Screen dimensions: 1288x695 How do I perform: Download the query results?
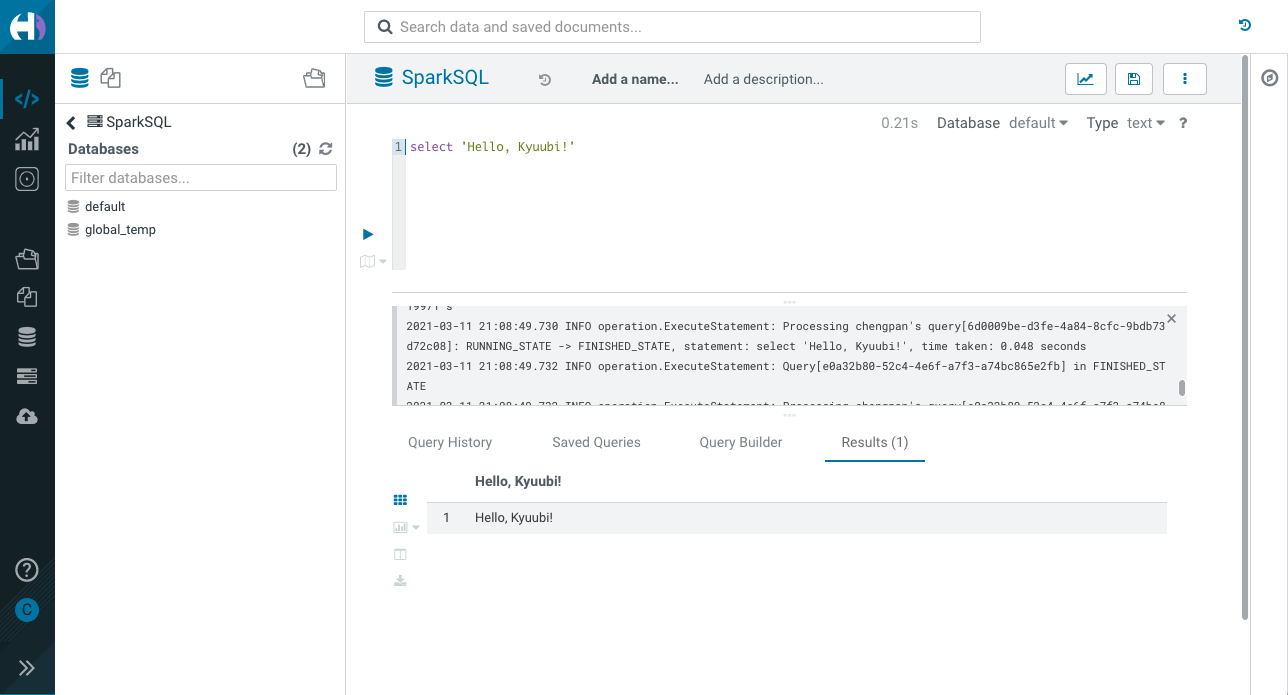[400, 580]
